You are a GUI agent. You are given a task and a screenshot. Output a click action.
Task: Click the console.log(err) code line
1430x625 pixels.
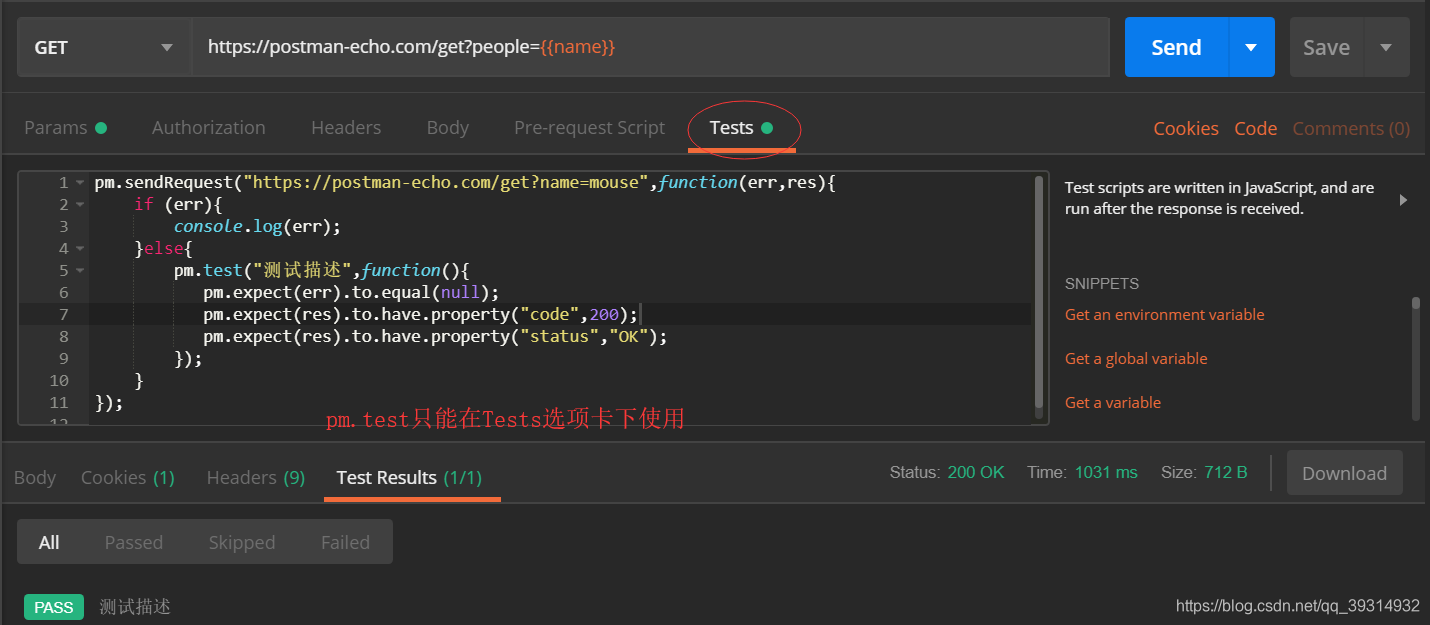coord(257,226)
